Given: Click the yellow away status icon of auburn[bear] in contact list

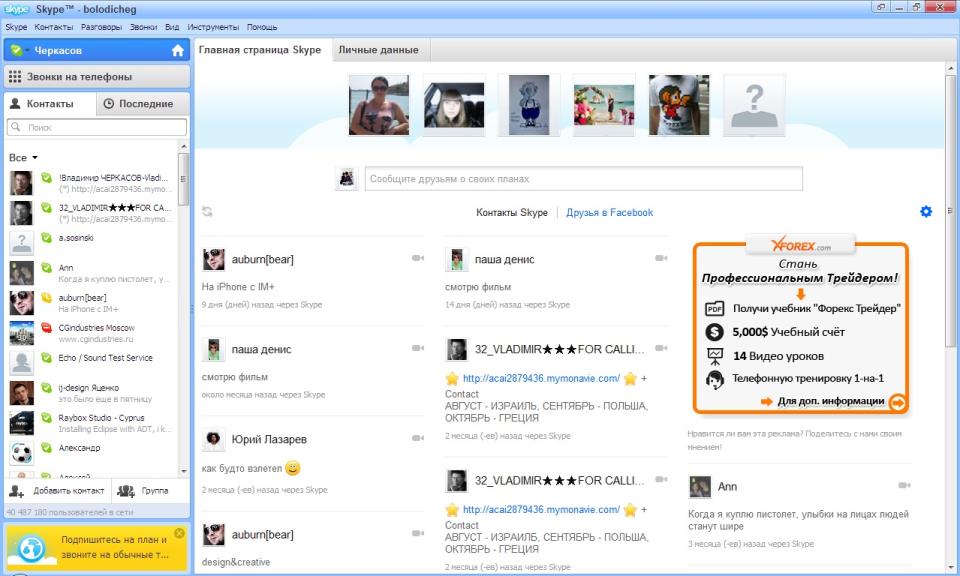Looking at the screenshot, I should tap(46, 297).
